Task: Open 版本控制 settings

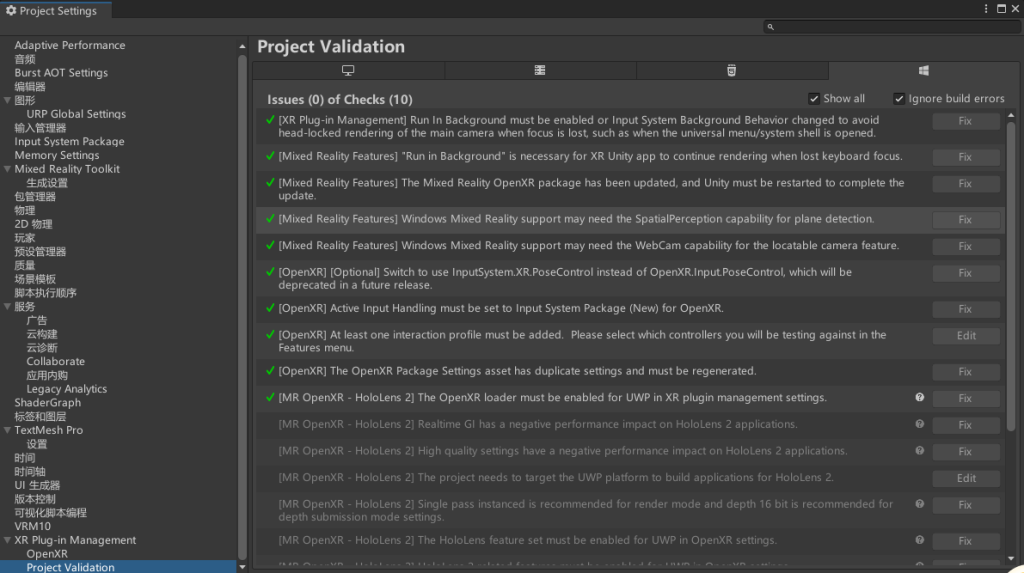Action: click(35, 499)
